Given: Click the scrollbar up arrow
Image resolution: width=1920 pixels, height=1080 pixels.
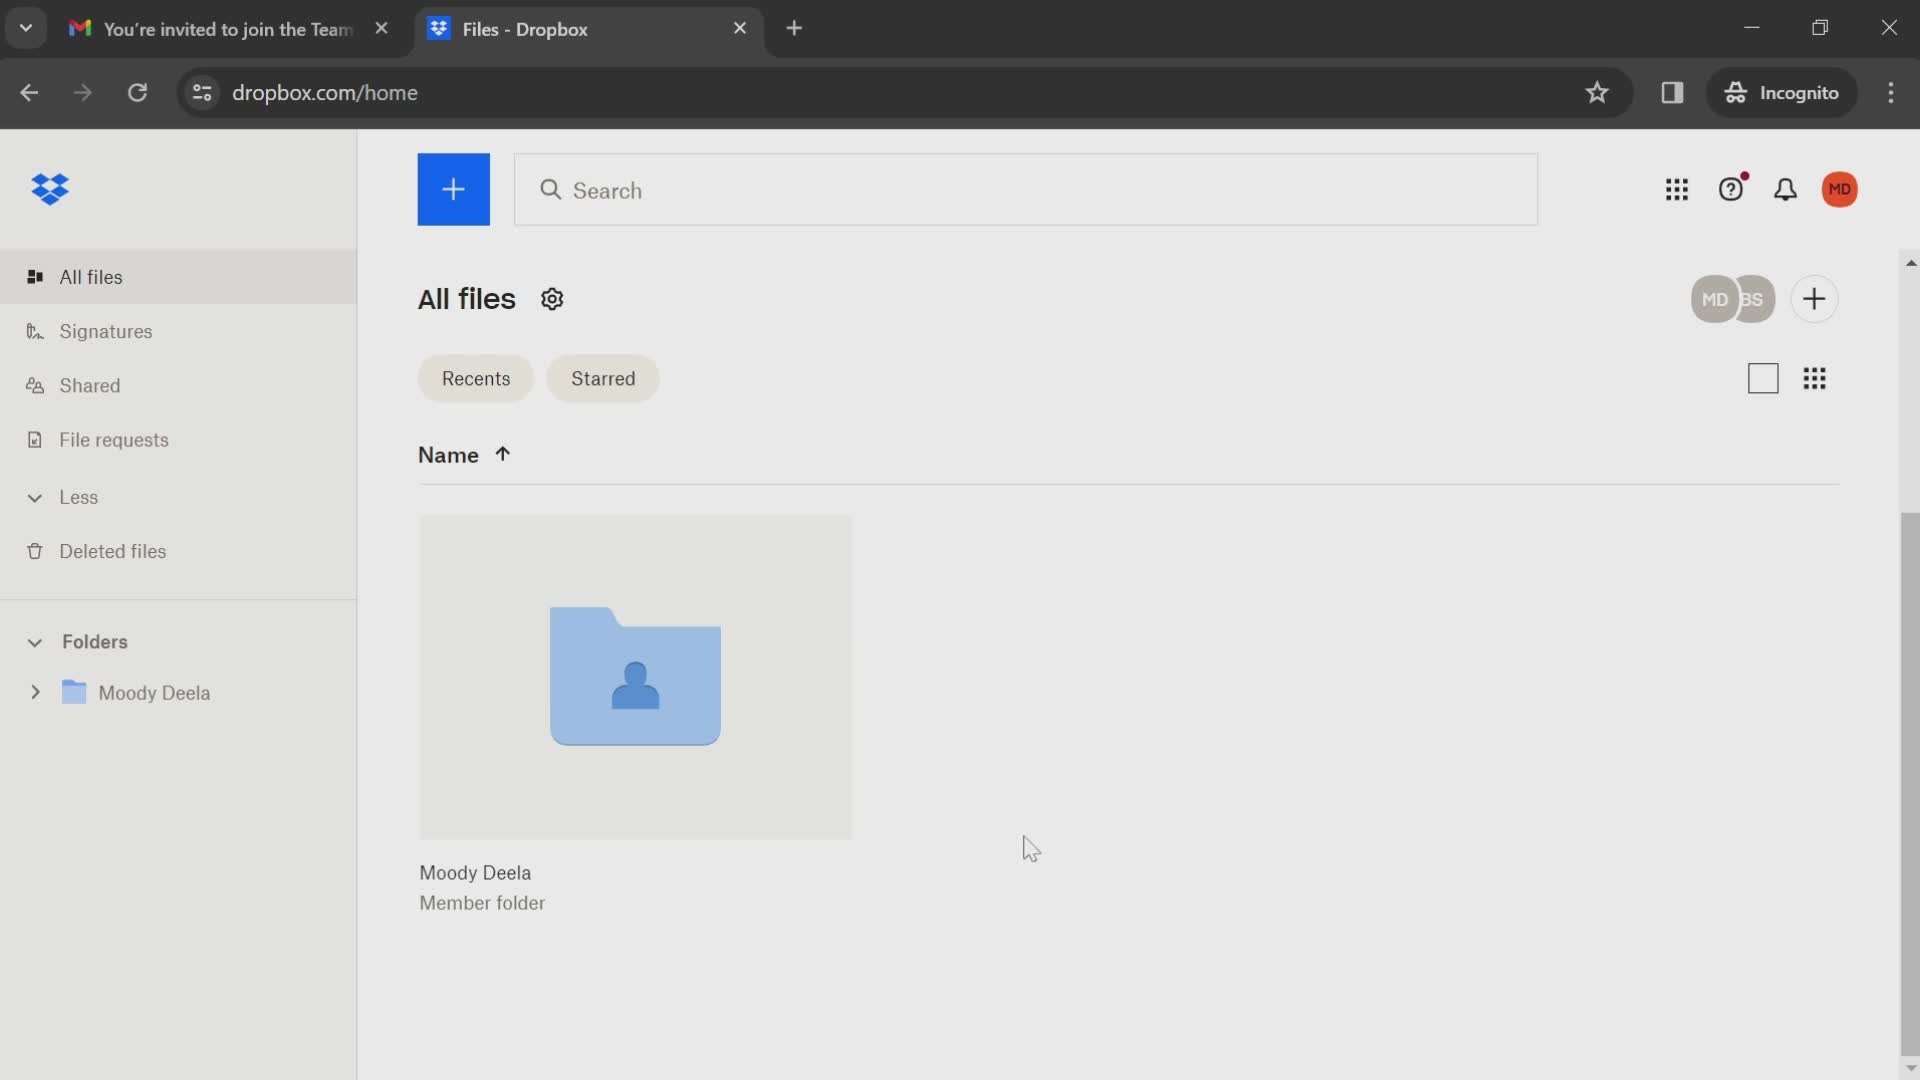Looking at the screenshot, I should [1910, 263].
